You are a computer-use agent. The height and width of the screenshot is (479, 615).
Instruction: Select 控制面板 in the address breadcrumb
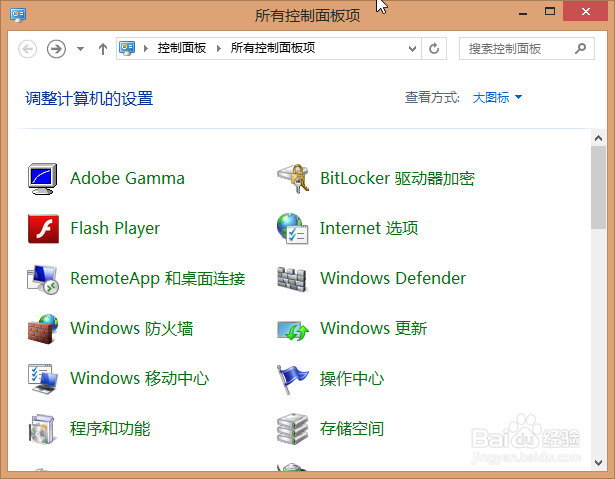pos(182,48)
